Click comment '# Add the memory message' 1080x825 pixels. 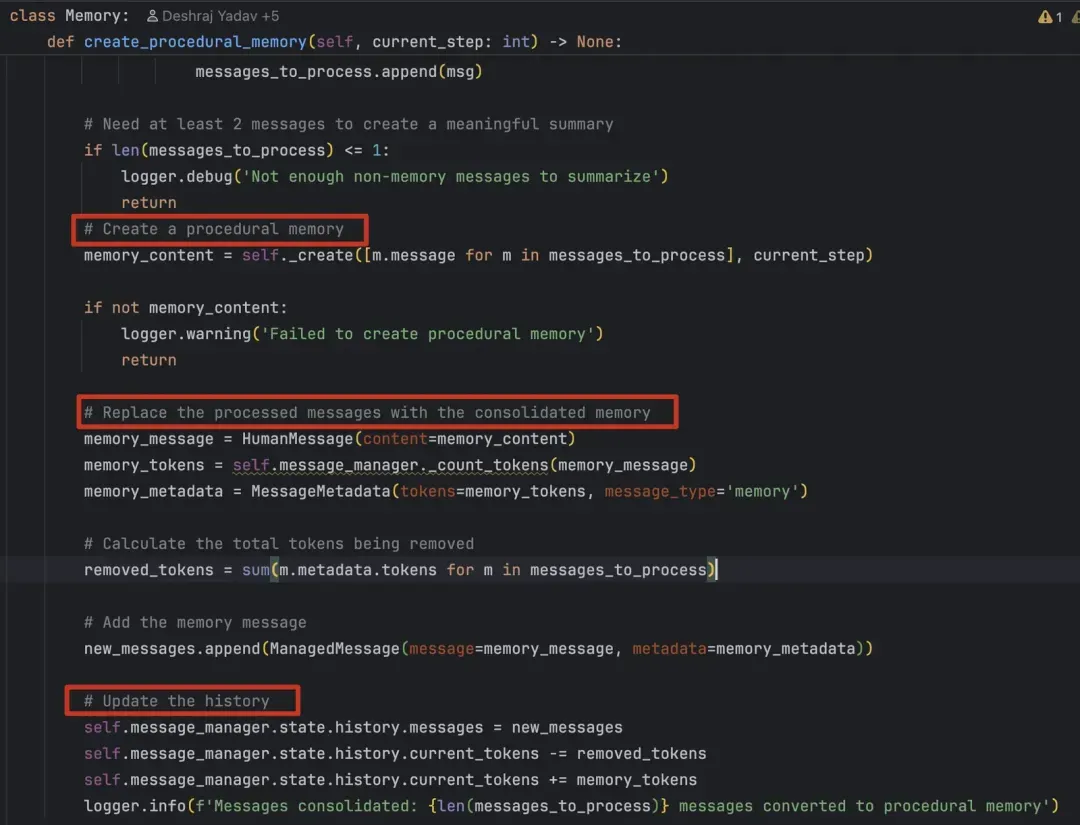[195, 623]
